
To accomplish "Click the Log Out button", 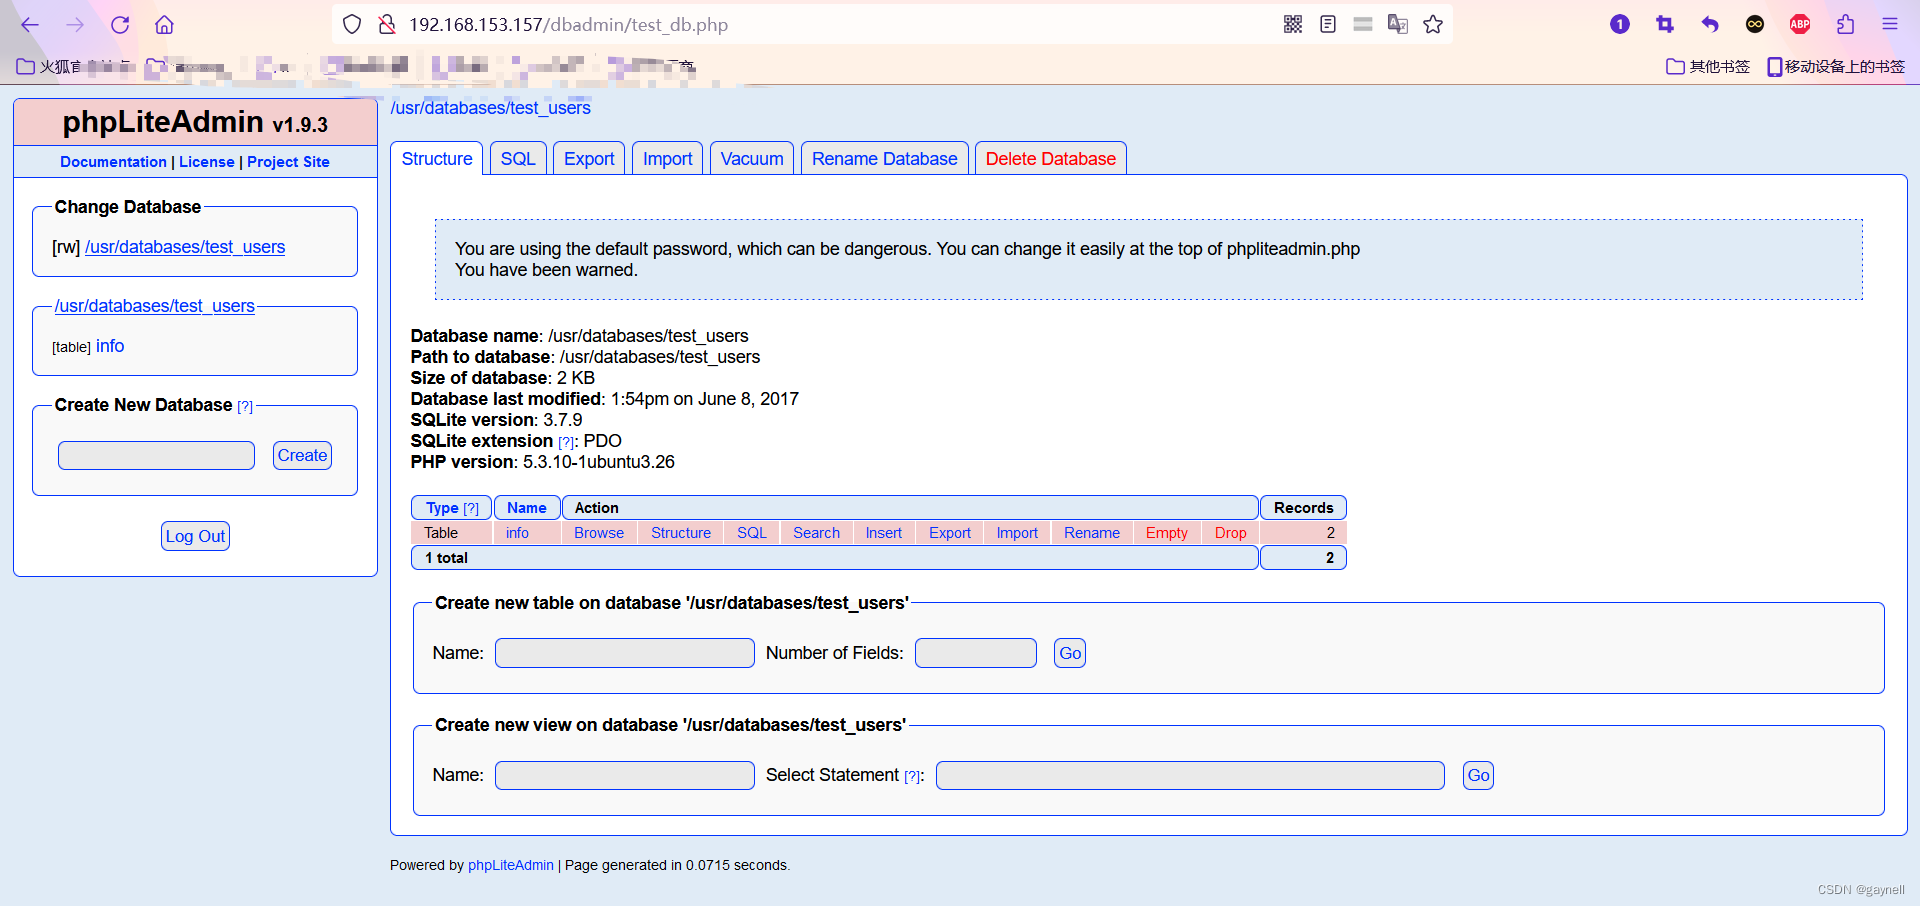I will (195, 536).
